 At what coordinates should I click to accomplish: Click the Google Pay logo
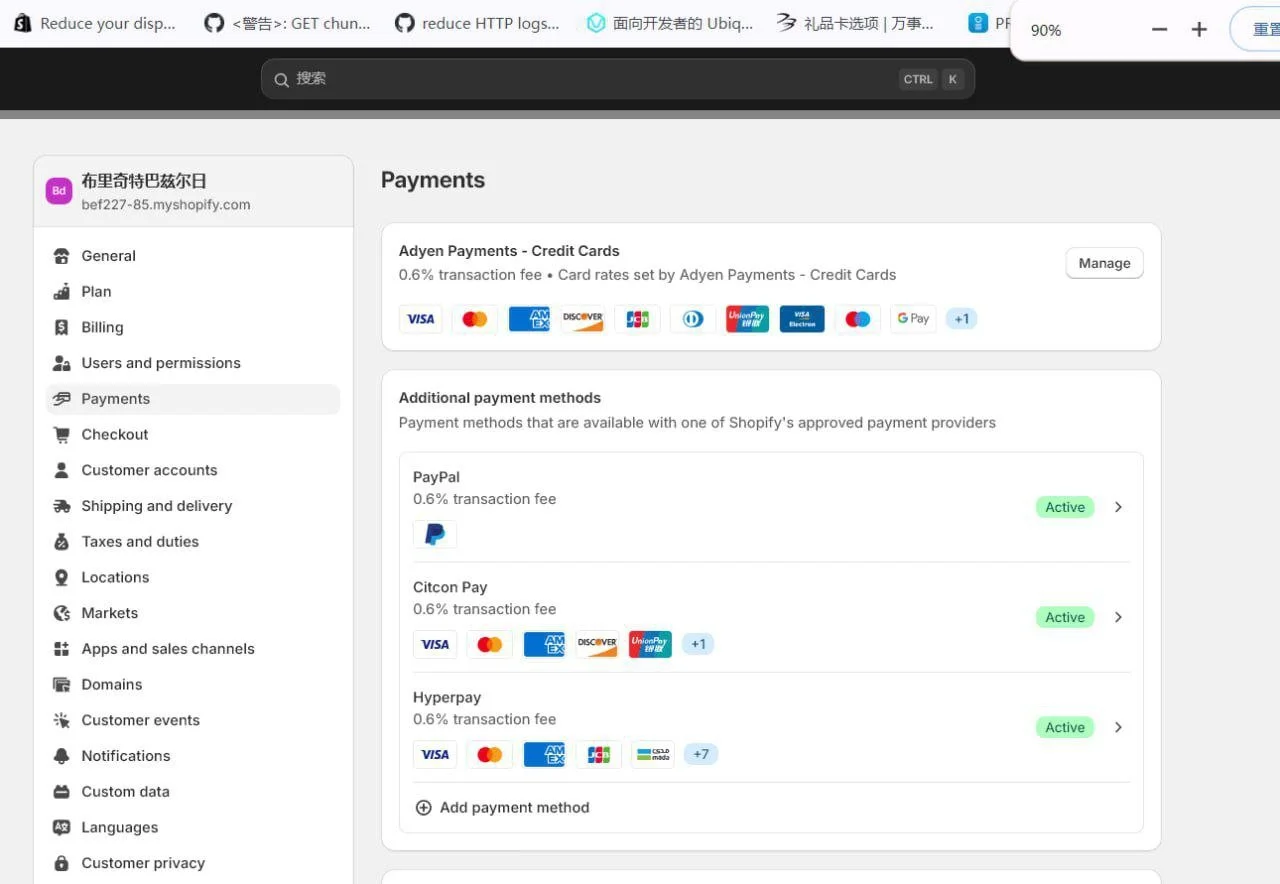913,319
